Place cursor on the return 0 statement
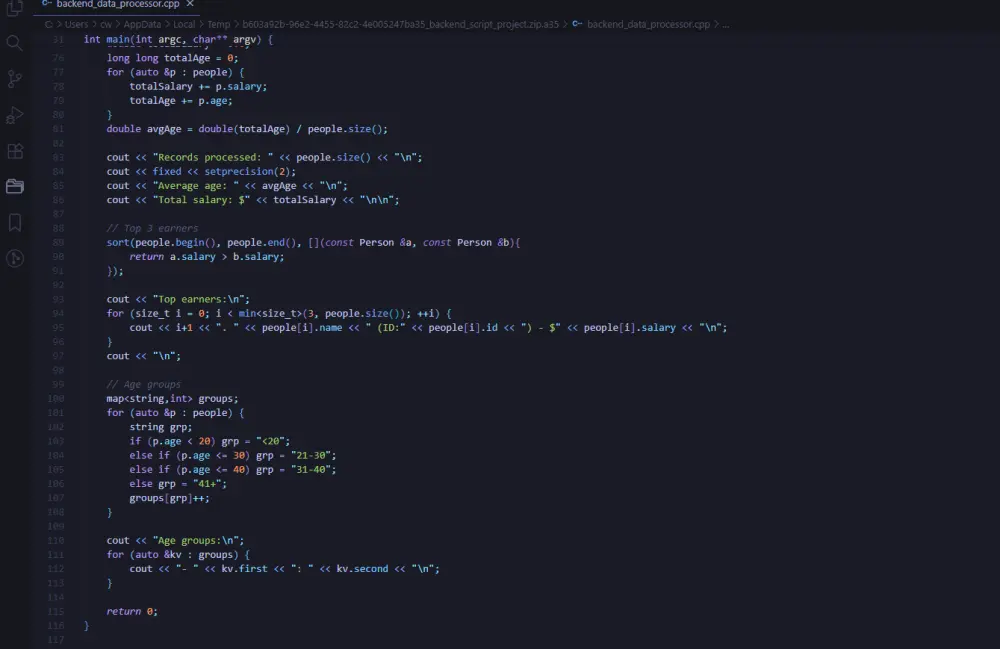The height and width of the screenshot is (649, 1000). pyautogui.click(x=131, y=611)
